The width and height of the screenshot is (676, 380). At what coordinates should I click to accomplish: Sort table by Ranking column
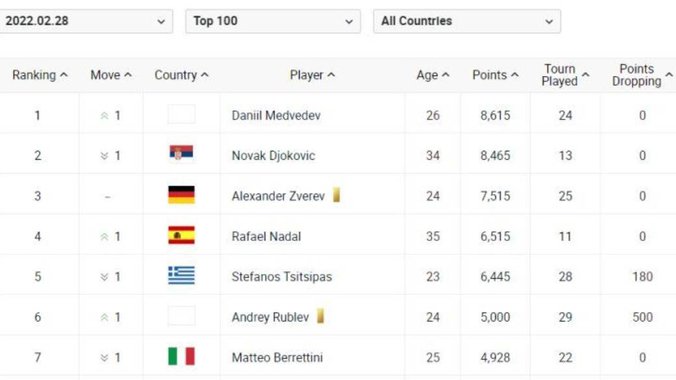40,75
